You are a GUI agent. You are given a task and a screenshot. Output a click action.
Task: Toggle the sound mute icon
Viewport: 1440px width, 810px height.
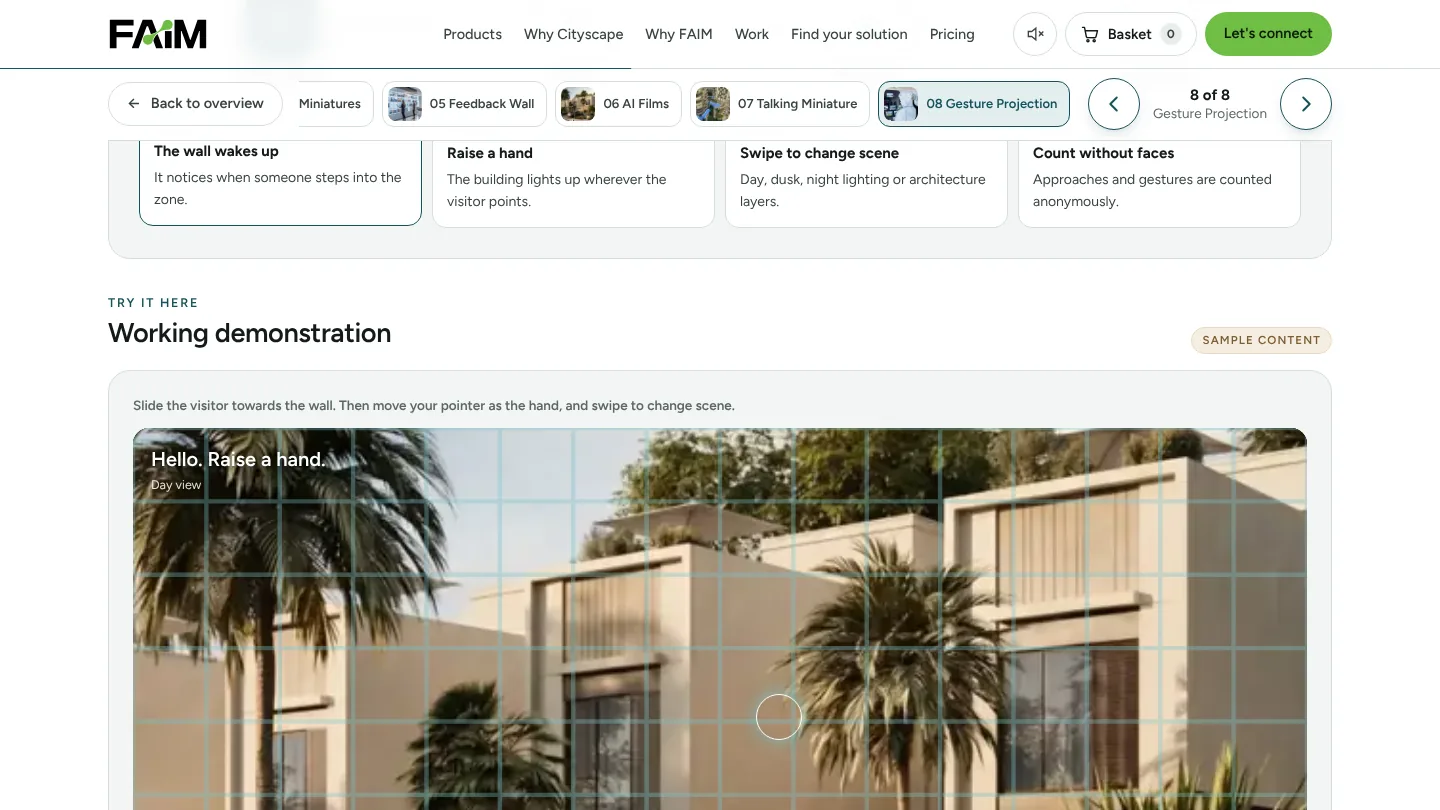pos(1035,34)
